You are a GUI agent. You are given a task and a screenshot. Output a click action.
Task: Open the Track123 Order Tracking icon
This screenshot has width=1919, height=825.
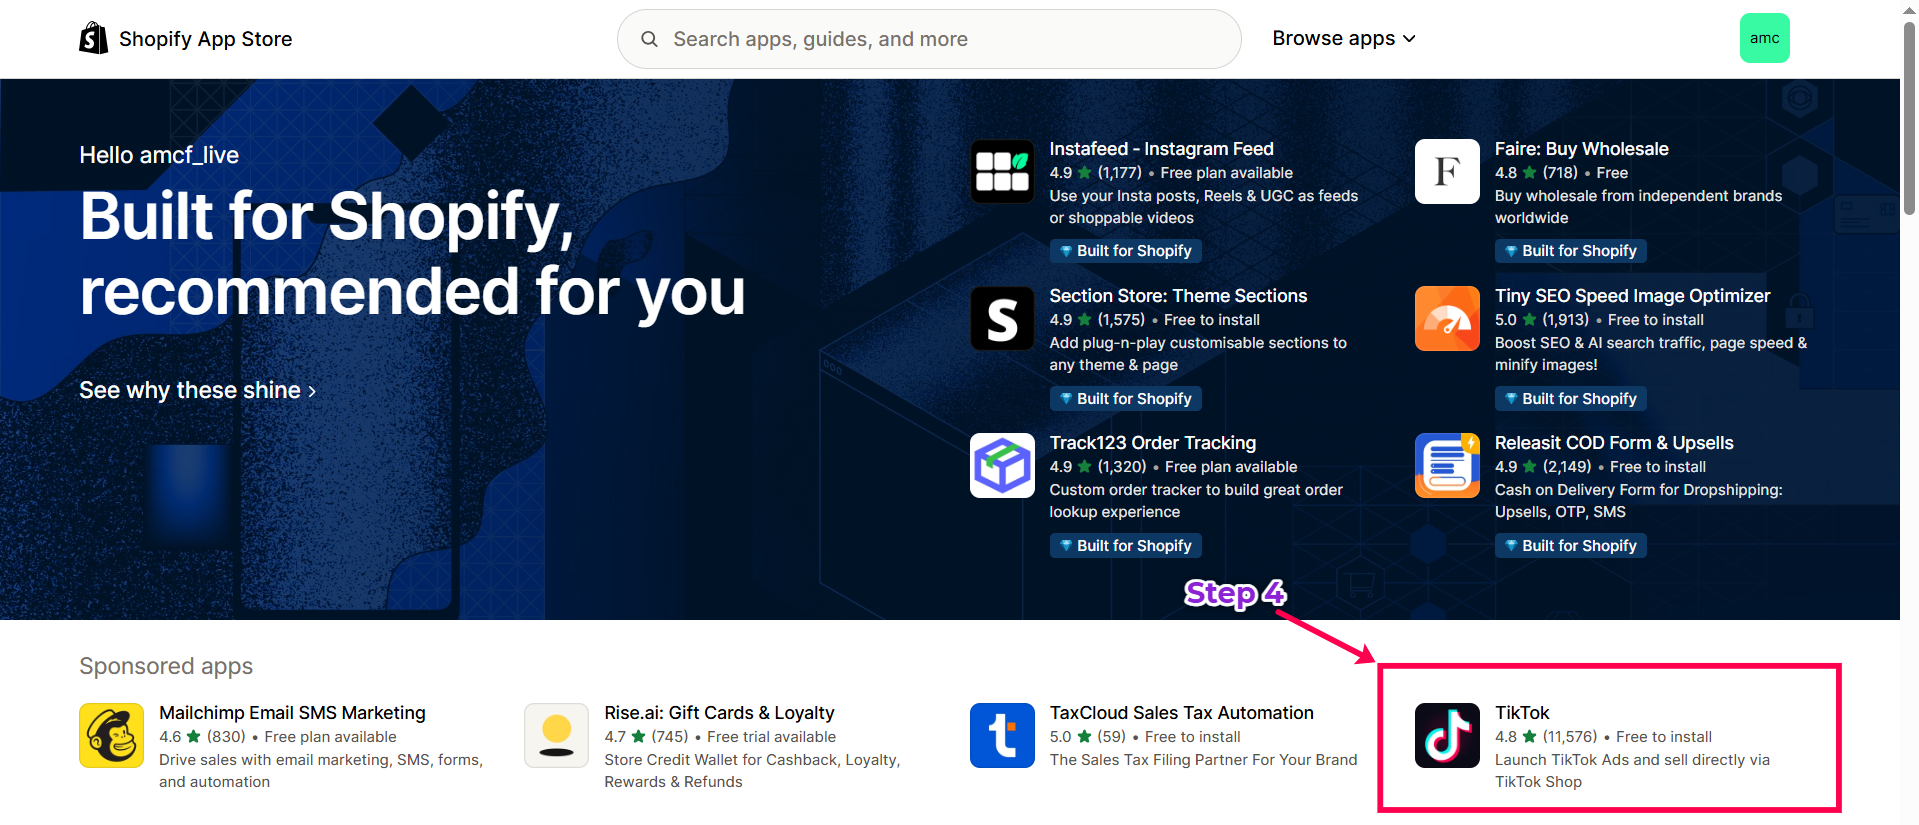(x=1002, y=465)
